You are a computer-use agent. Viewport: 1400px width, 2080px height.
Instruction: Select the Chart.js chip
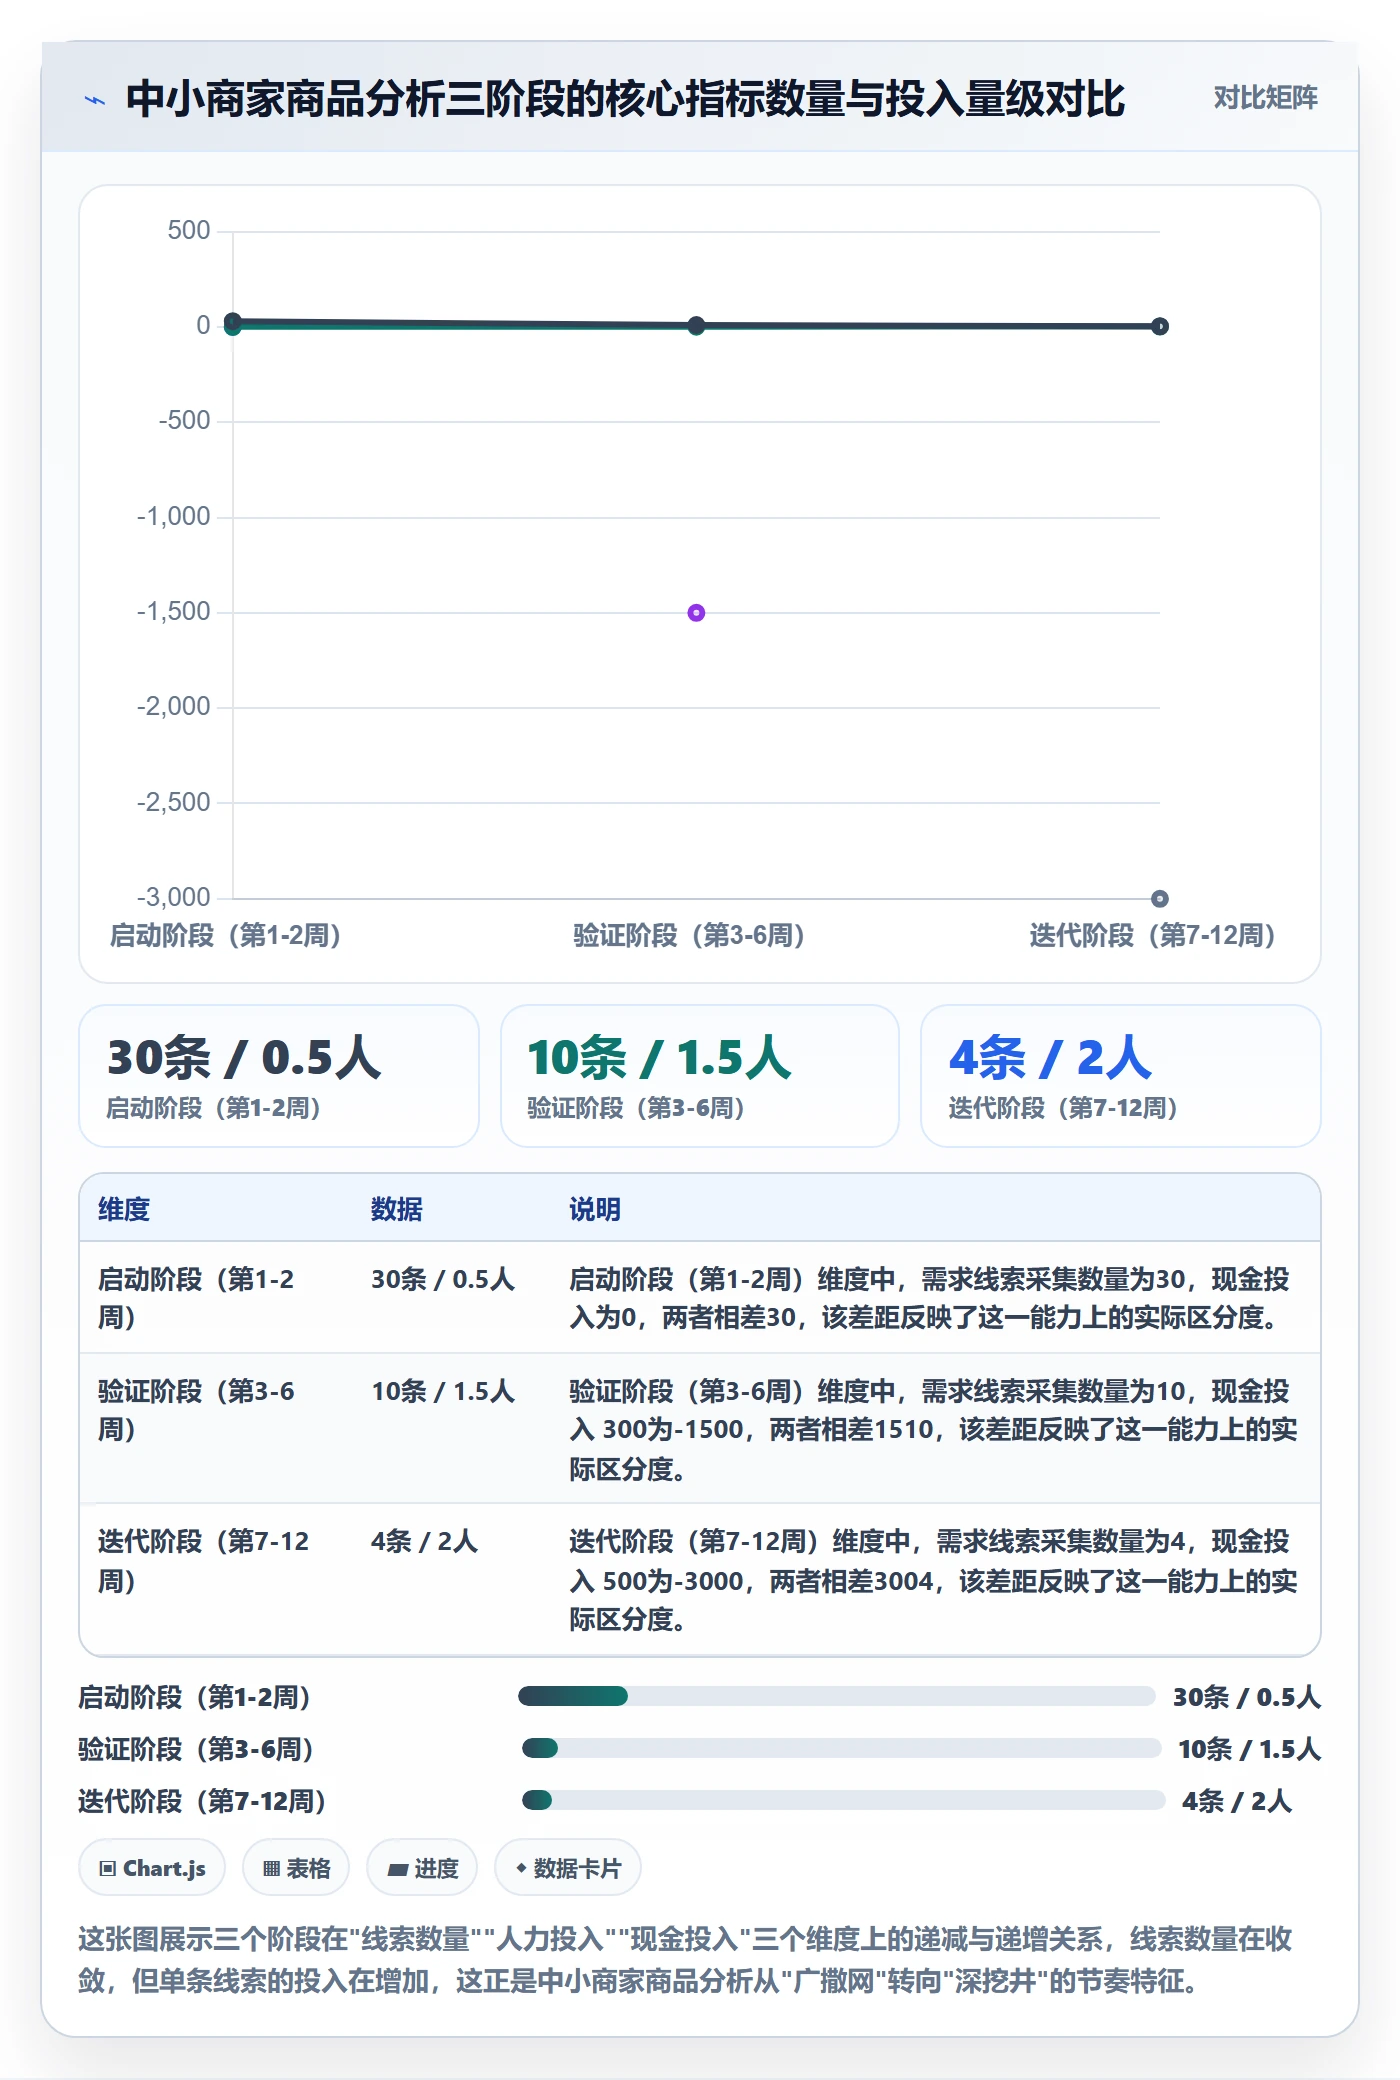coord(152,1867)
